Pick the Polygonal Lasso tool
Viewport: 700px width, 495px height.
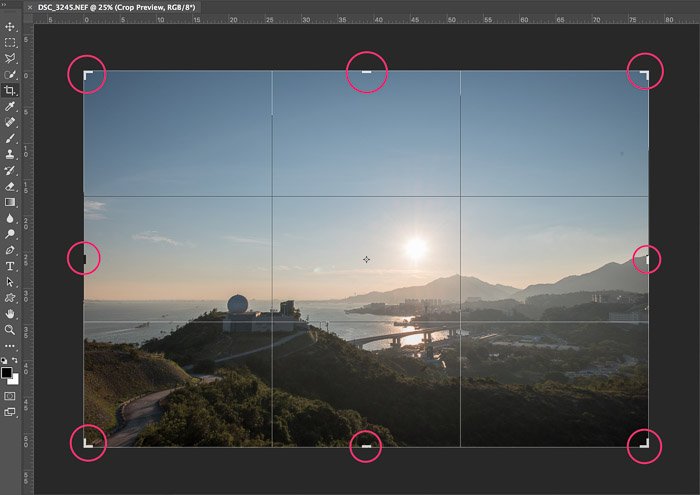[10, 58]
